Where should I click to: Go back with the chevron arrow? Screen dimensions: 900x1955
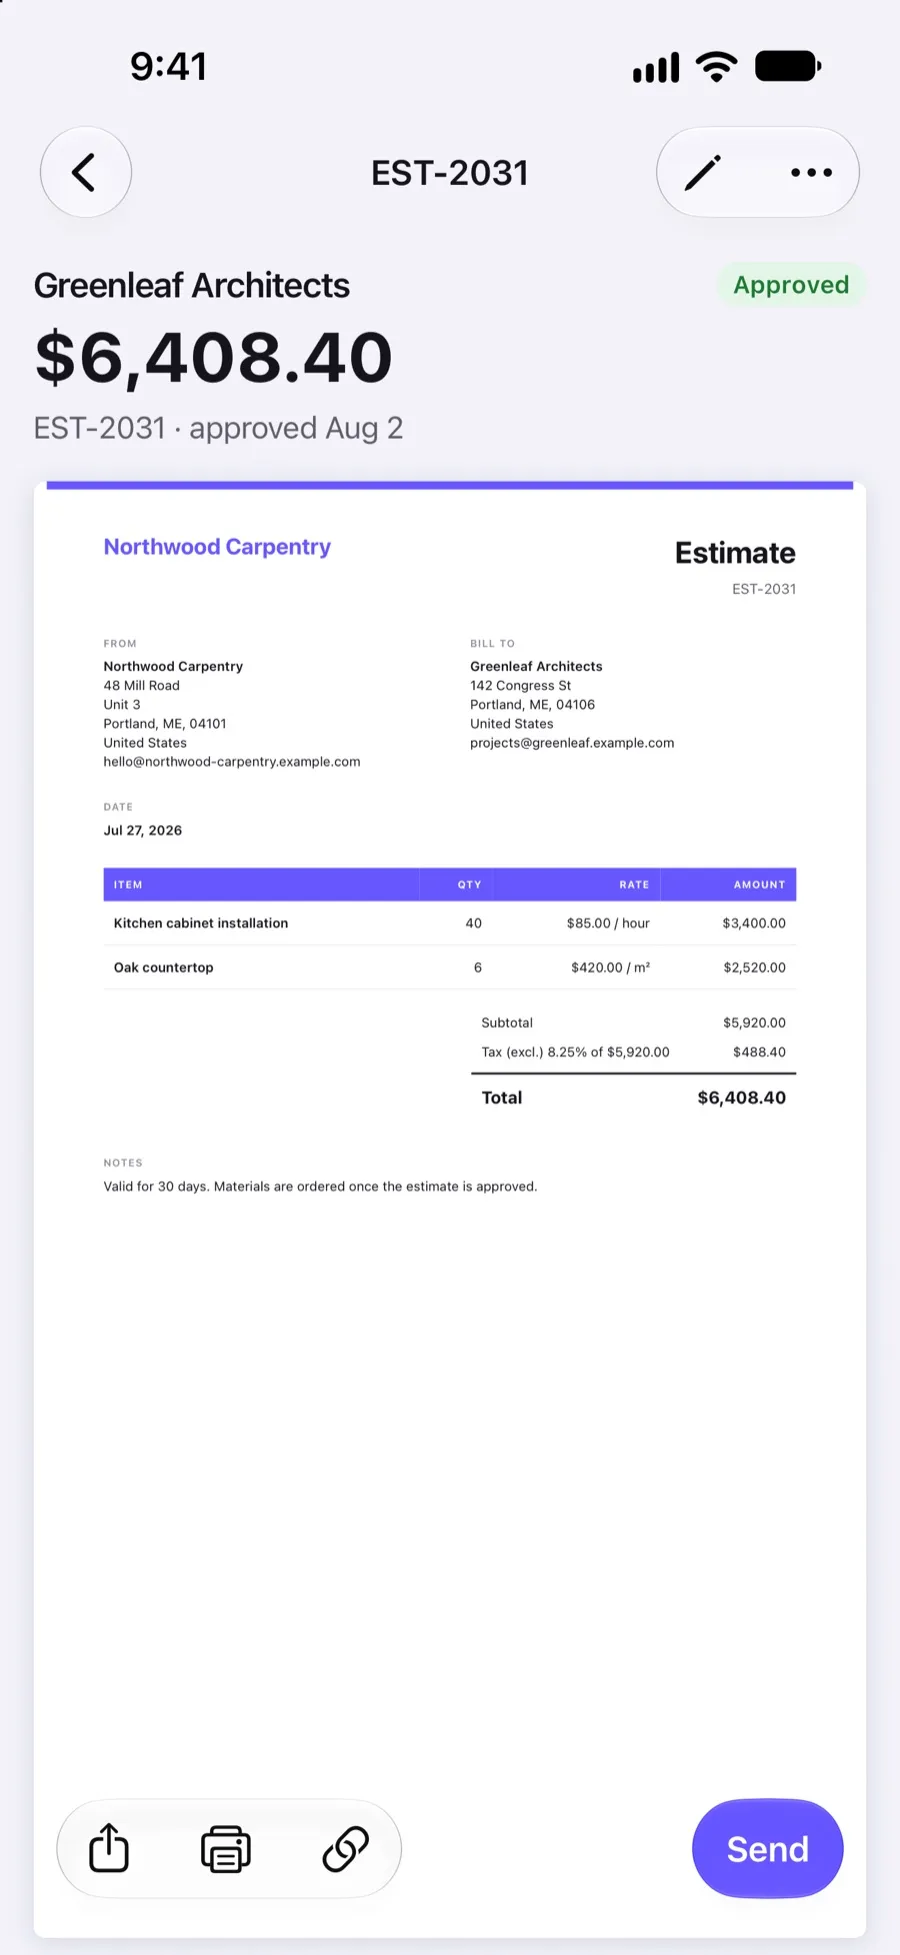[86, 172]
